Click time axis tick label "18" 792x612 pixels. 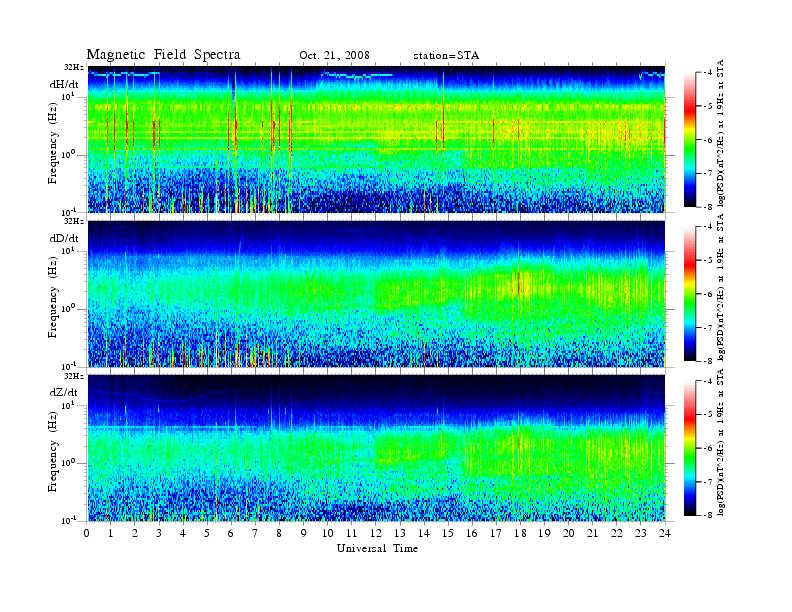click(520, 533)
